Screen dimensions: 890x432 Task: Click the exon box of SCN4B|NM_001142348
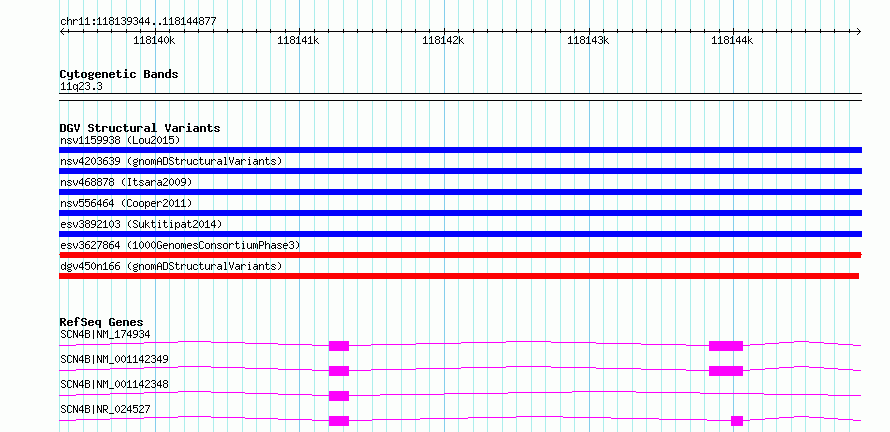click(x=339, y=396)
